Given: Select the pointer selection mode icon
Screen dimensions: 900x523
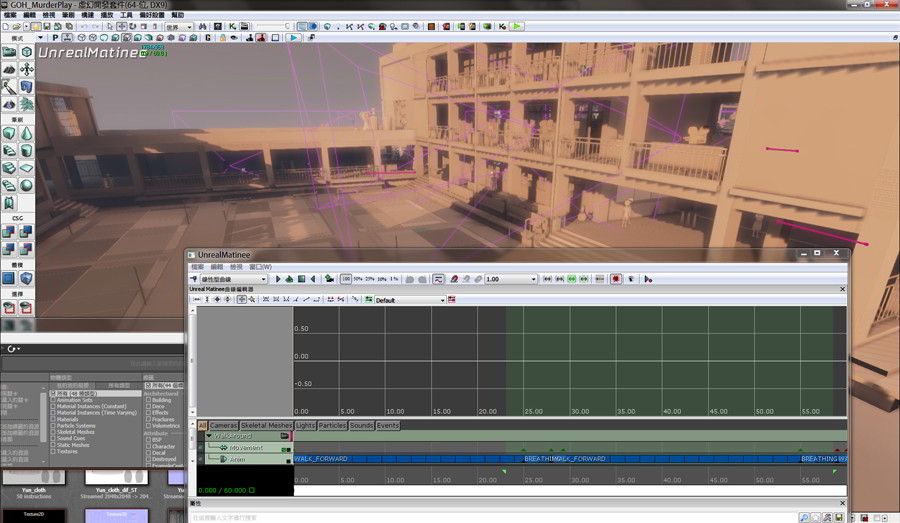Looking at the screenshot, I should tap(110, 26).
